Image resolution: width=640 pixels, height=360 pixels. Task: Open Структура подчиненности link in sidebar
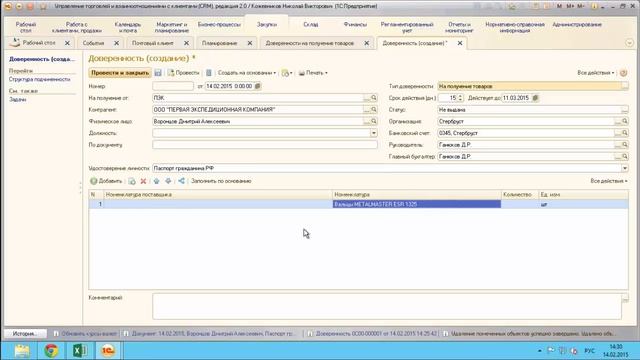click(x=40, y=79)
